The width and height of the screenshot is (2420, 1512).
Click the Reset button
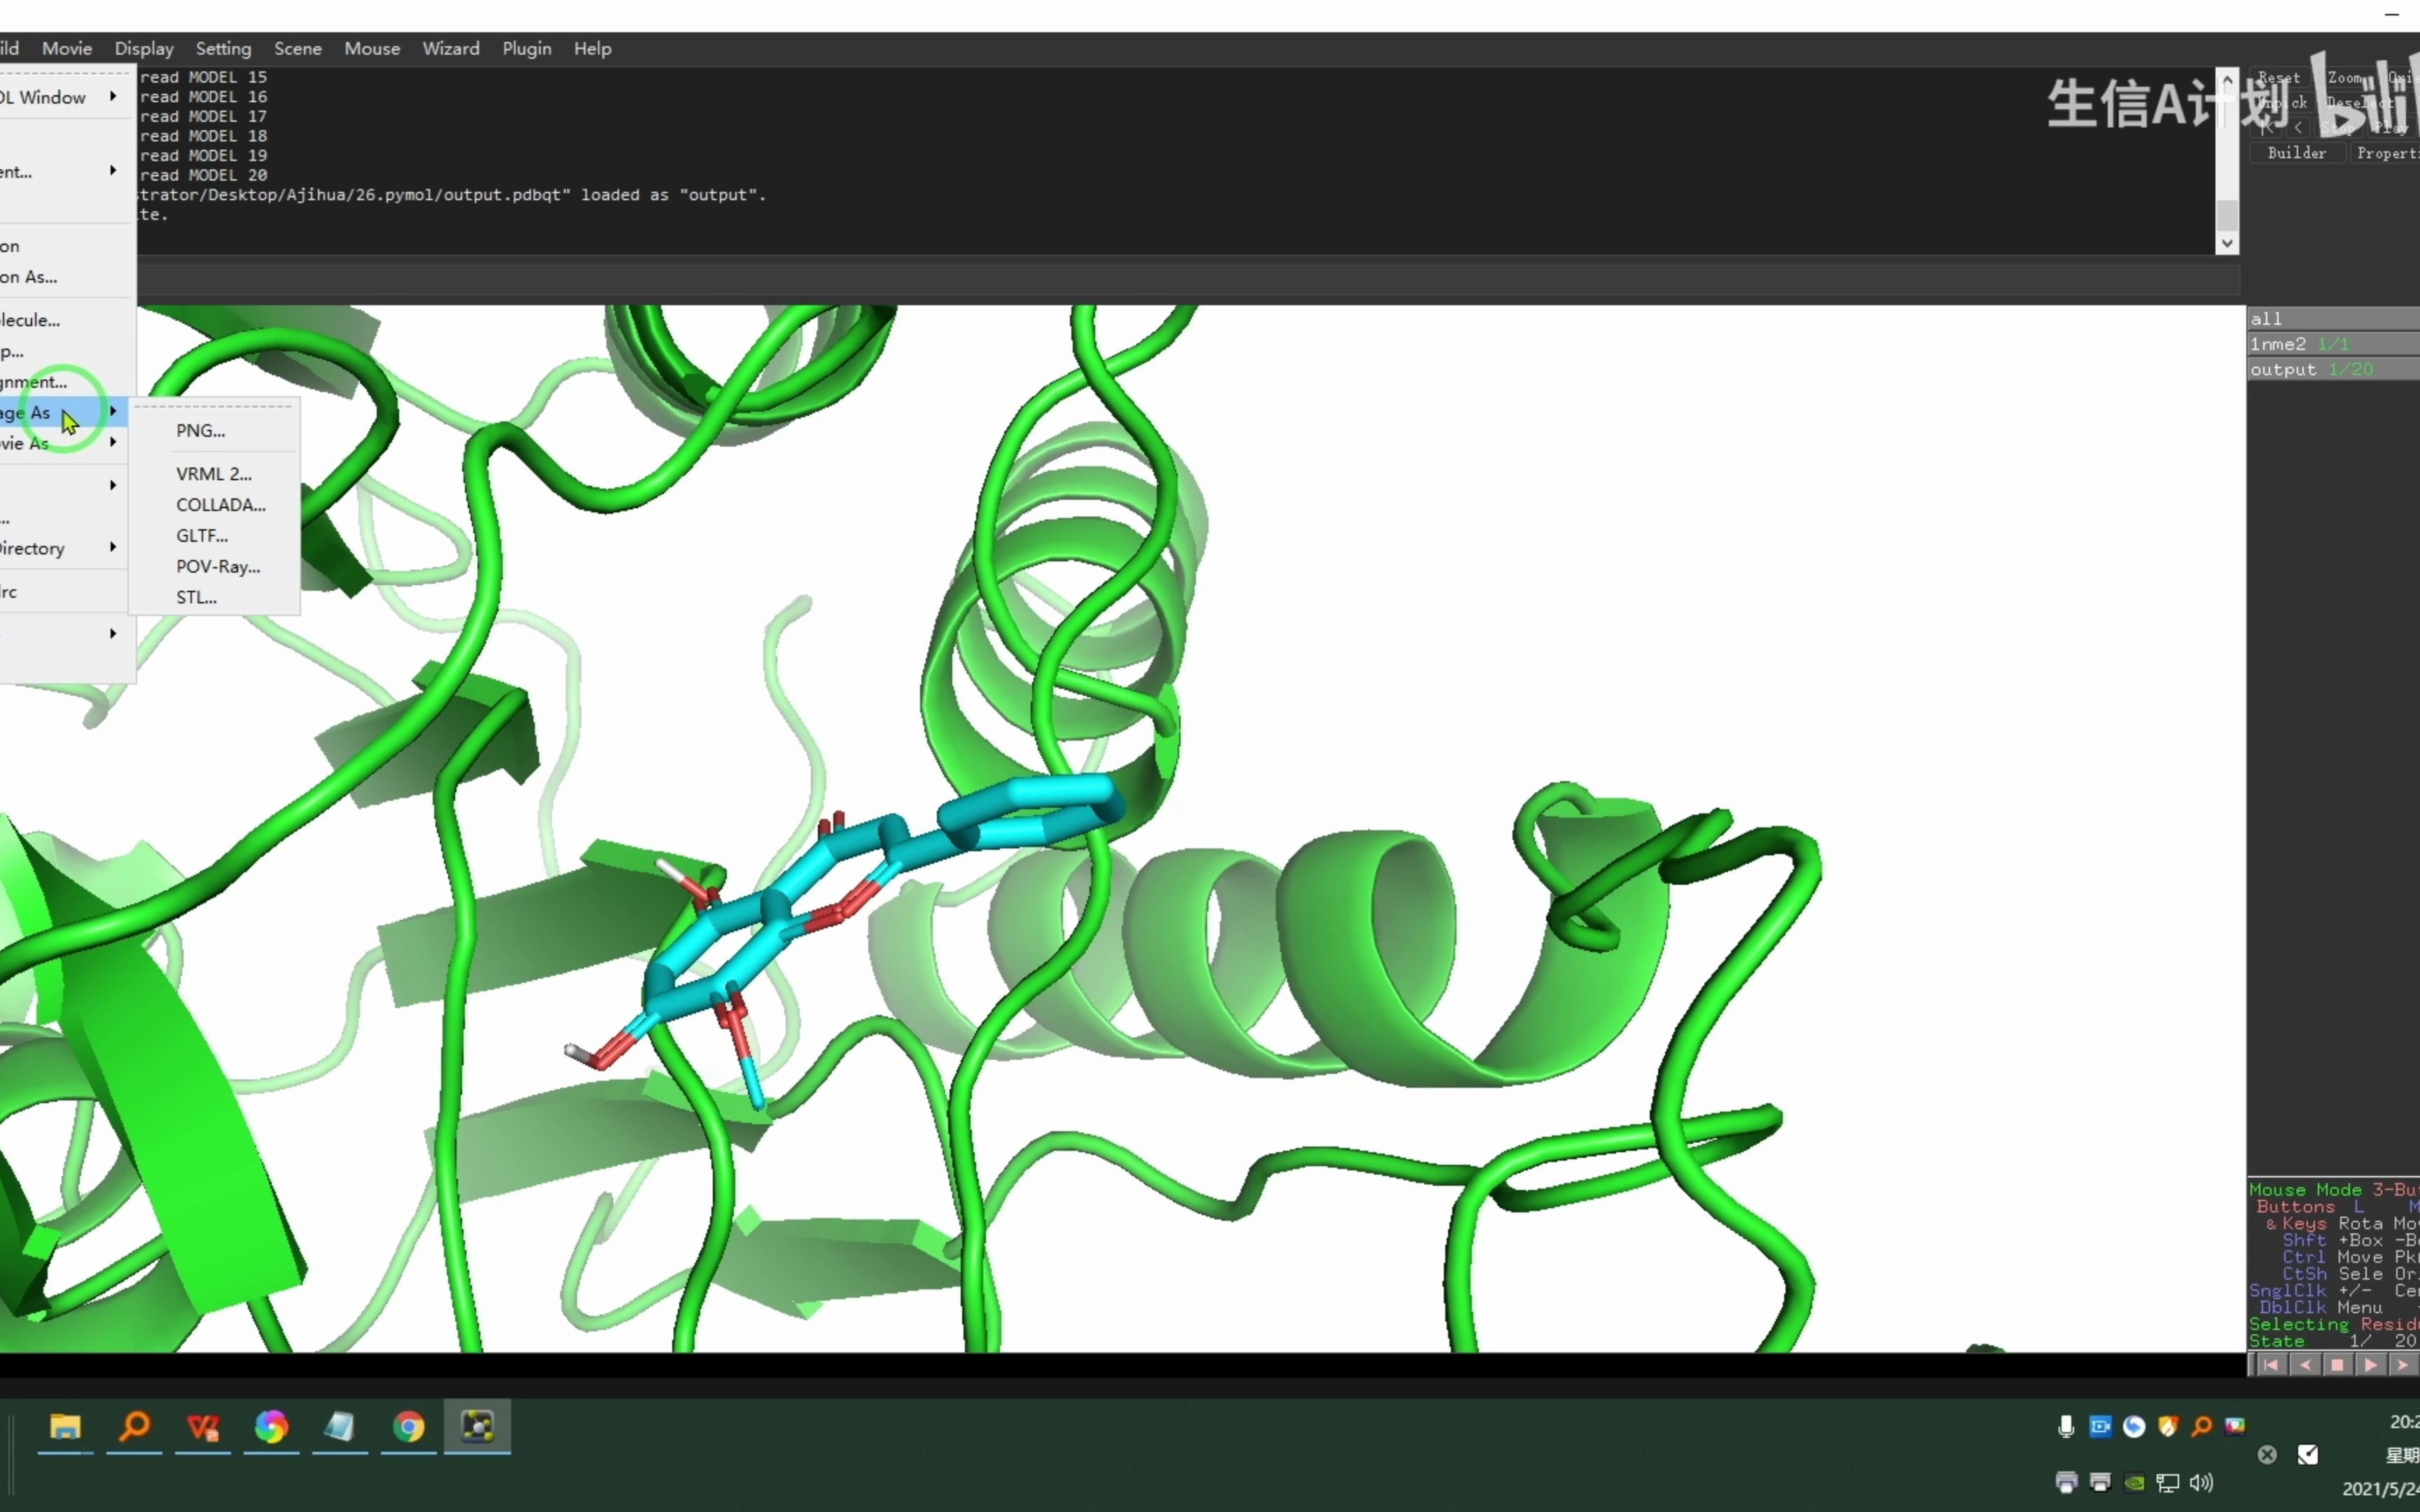click(x=2279, y=77)
